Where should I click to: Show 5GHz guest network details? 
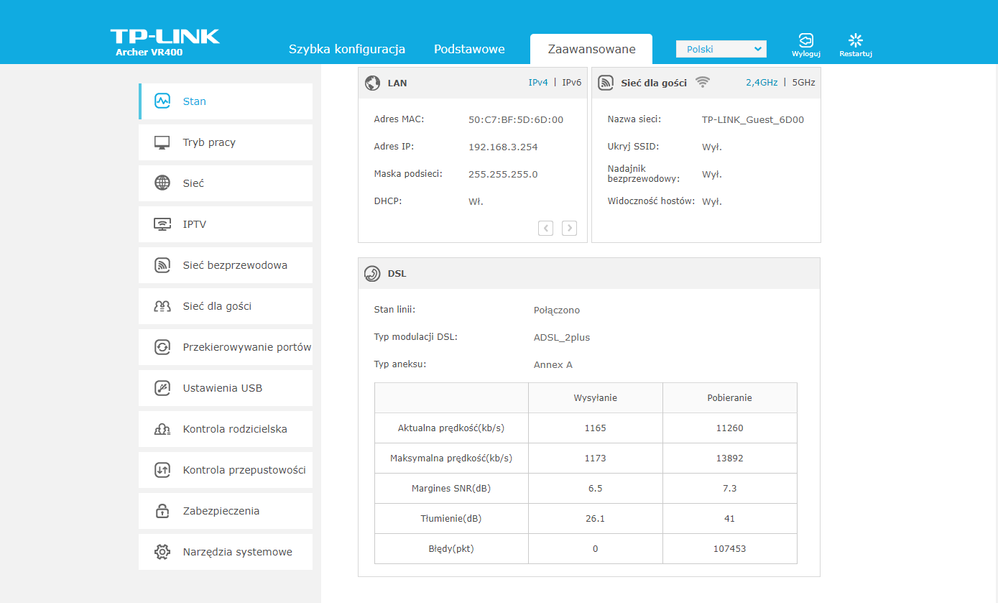803,83
